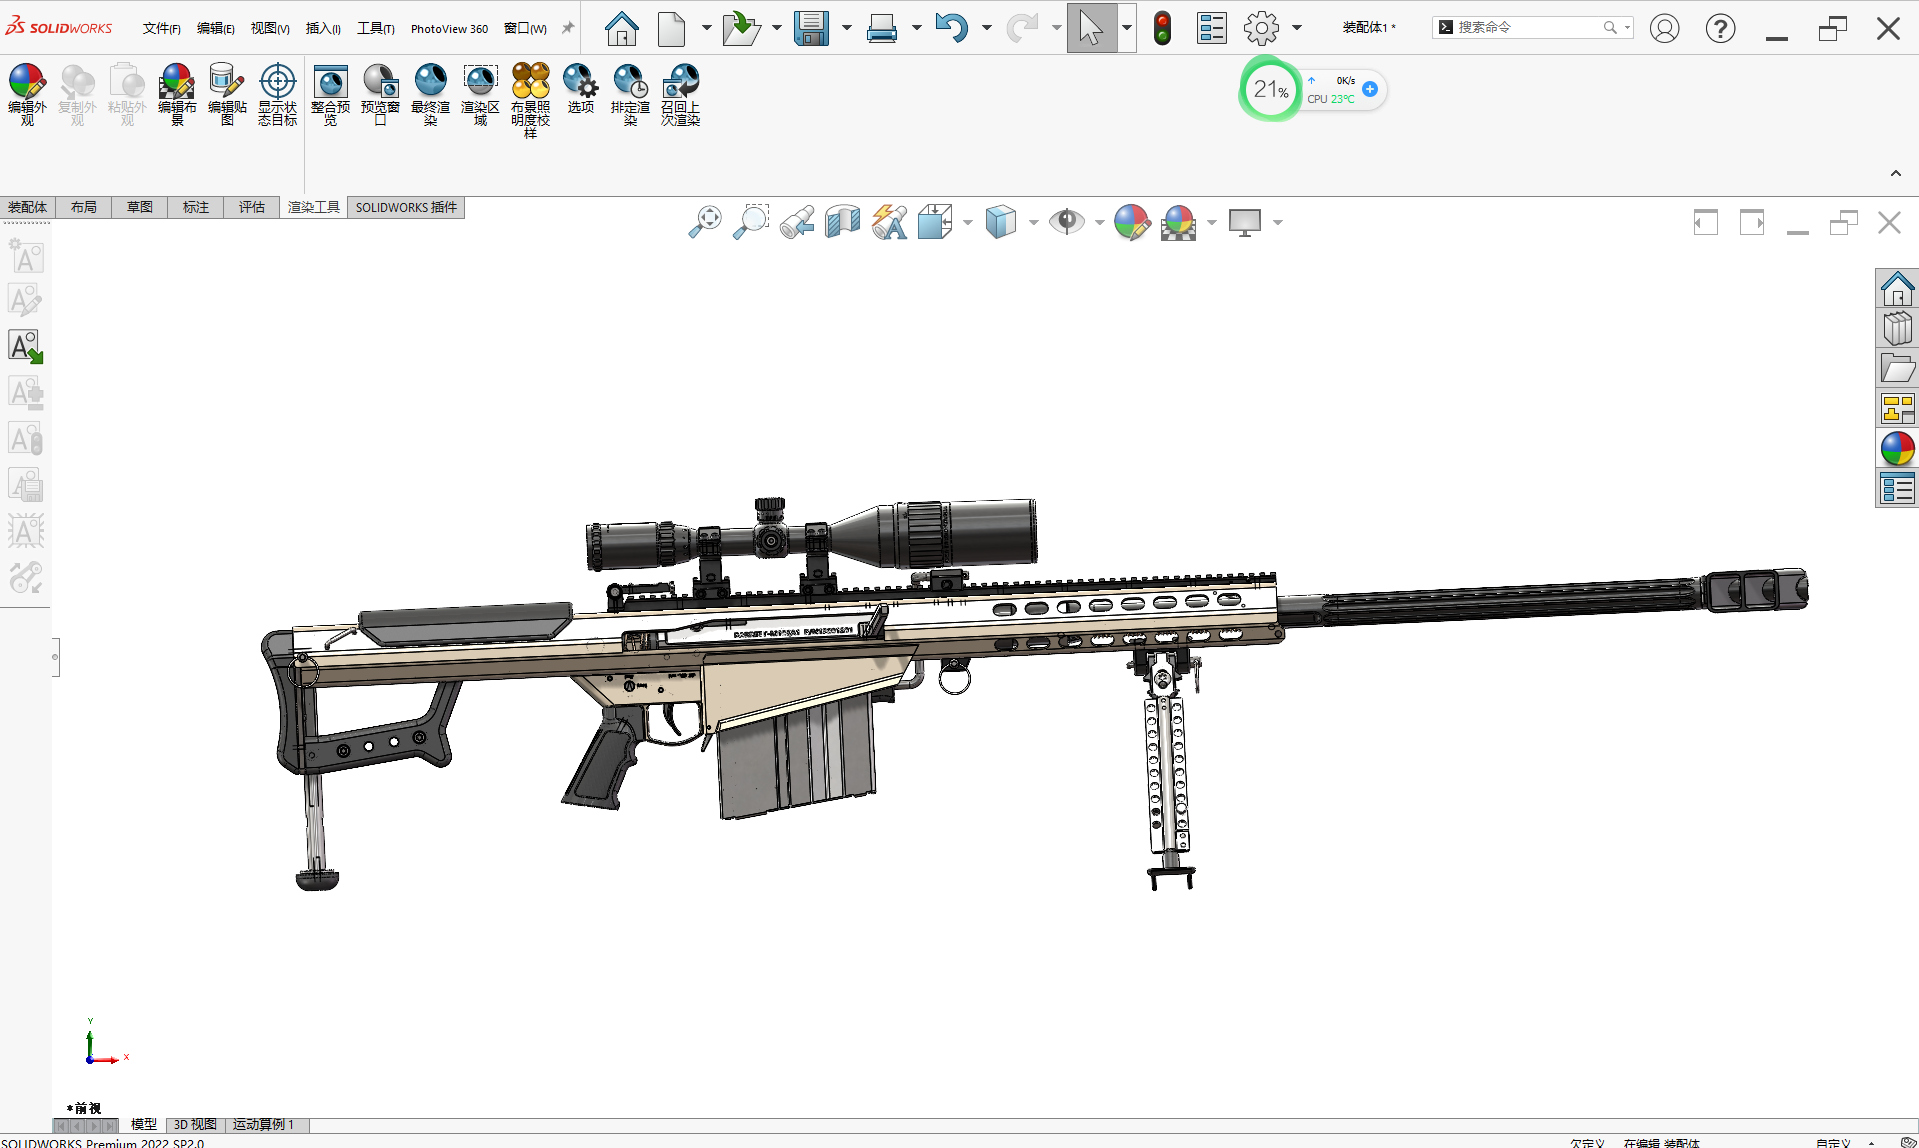Click the Edit Appearance (编辑外观) render tool
This screenshot has height=1148, width=1919.
tap(27, 95)
